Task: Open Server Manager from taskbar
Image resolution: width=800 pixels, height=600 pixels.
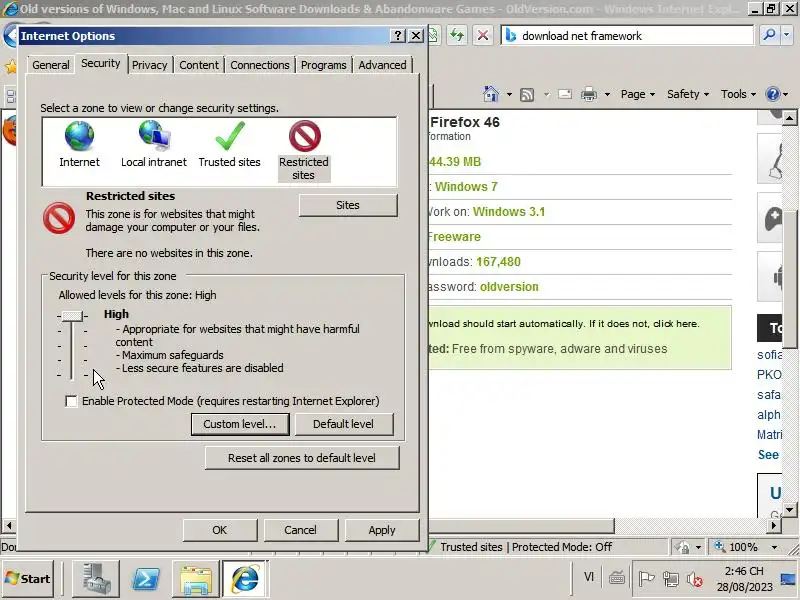Action: (96, 579)
